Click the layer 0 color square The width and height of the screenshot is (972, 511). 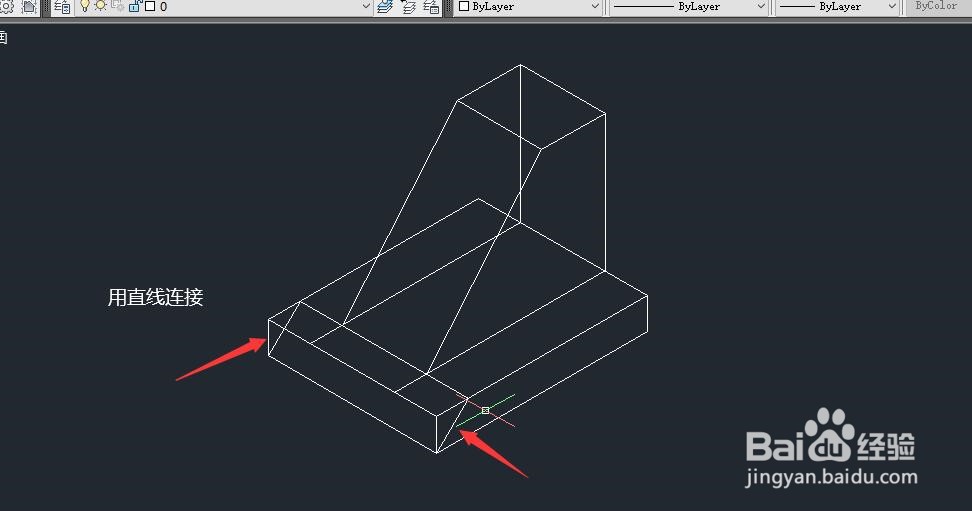point(149,7)
